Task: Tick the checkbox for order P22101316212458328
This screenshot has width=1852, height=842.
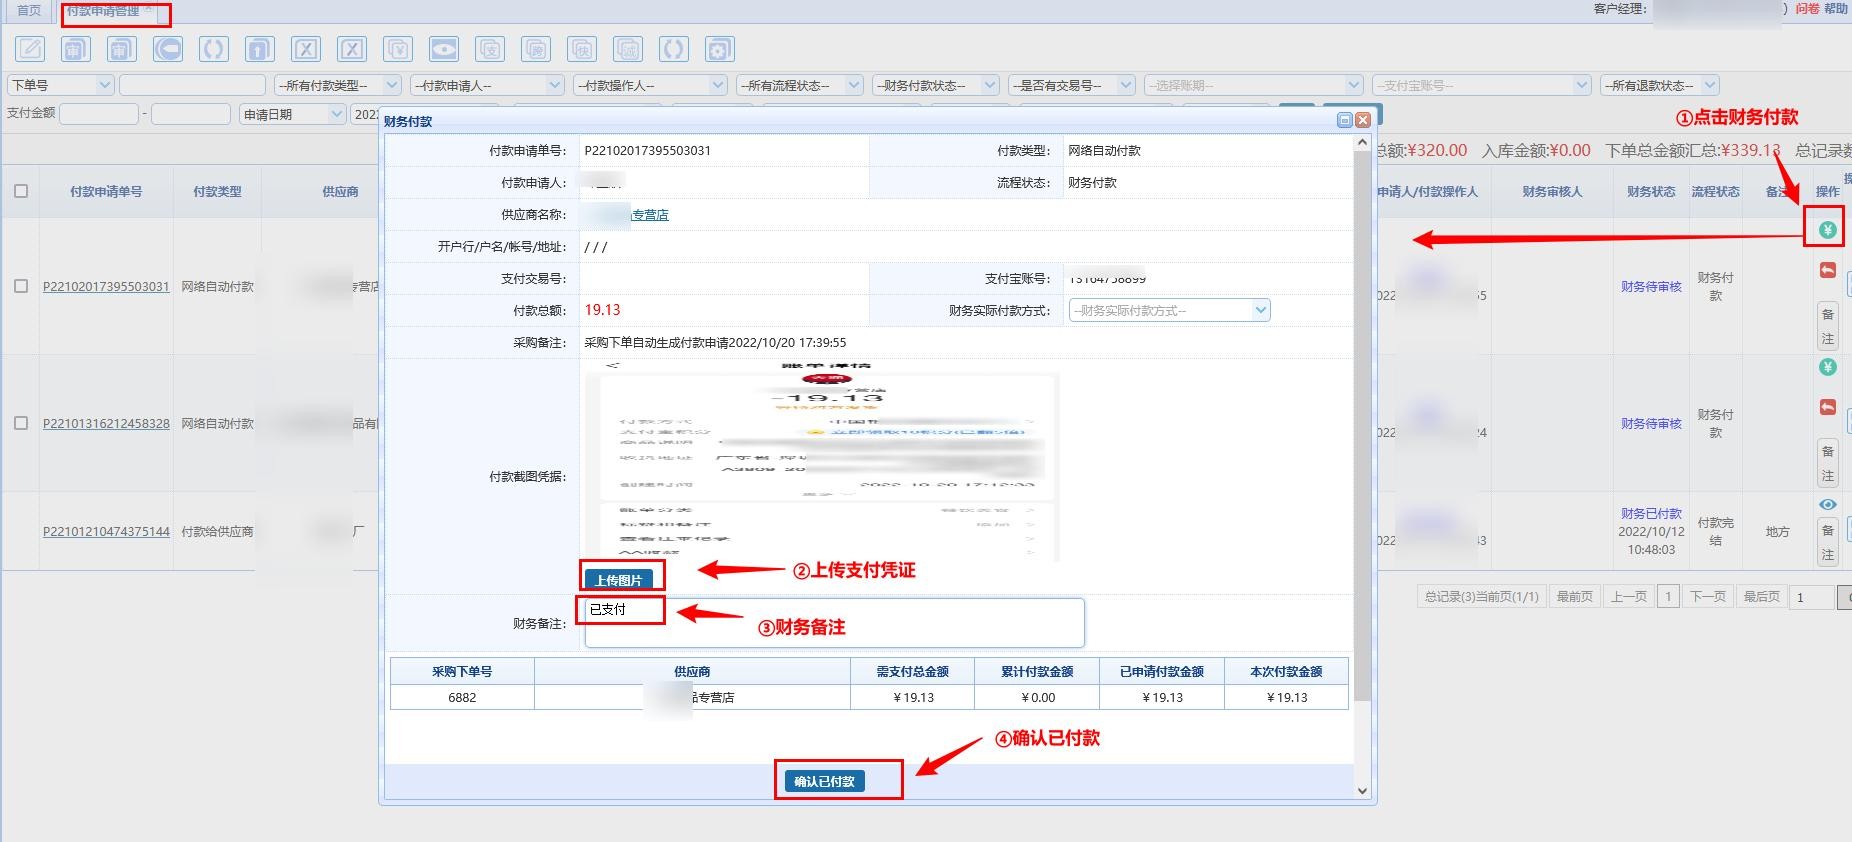Action: 21,423
